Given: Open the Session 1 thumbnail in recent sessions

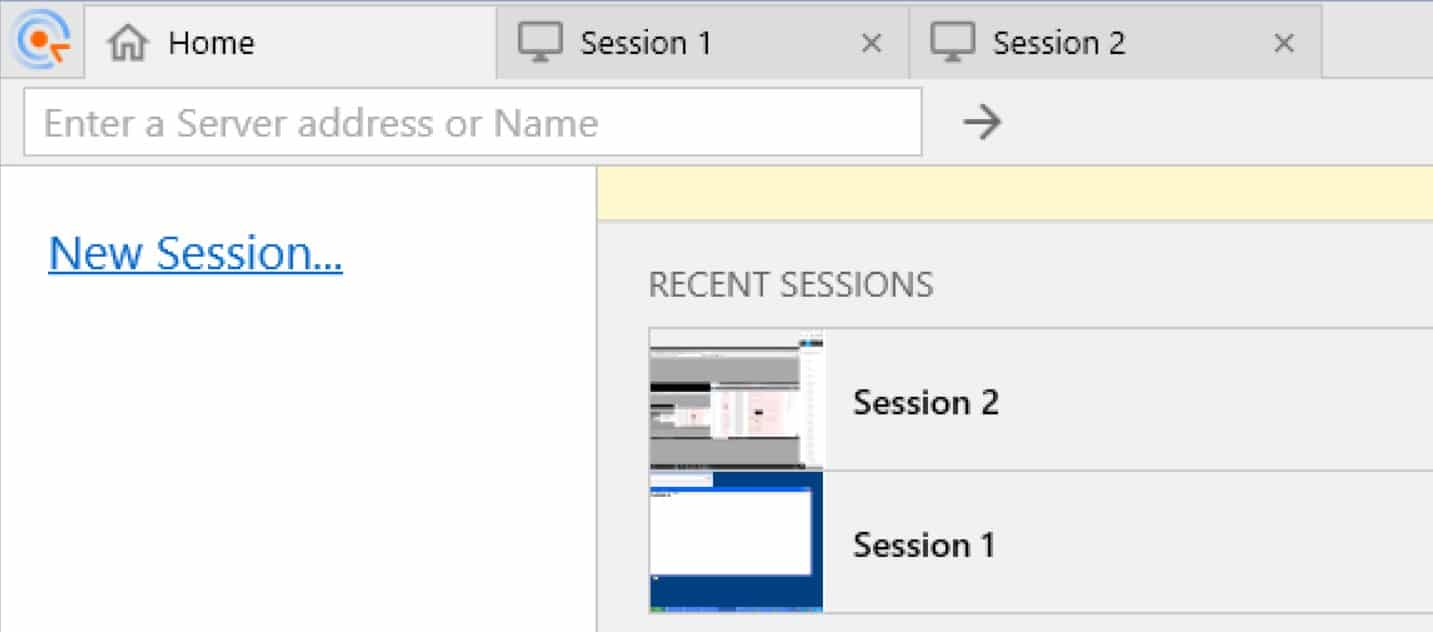Looking at the screenshot, I should 736,541.
